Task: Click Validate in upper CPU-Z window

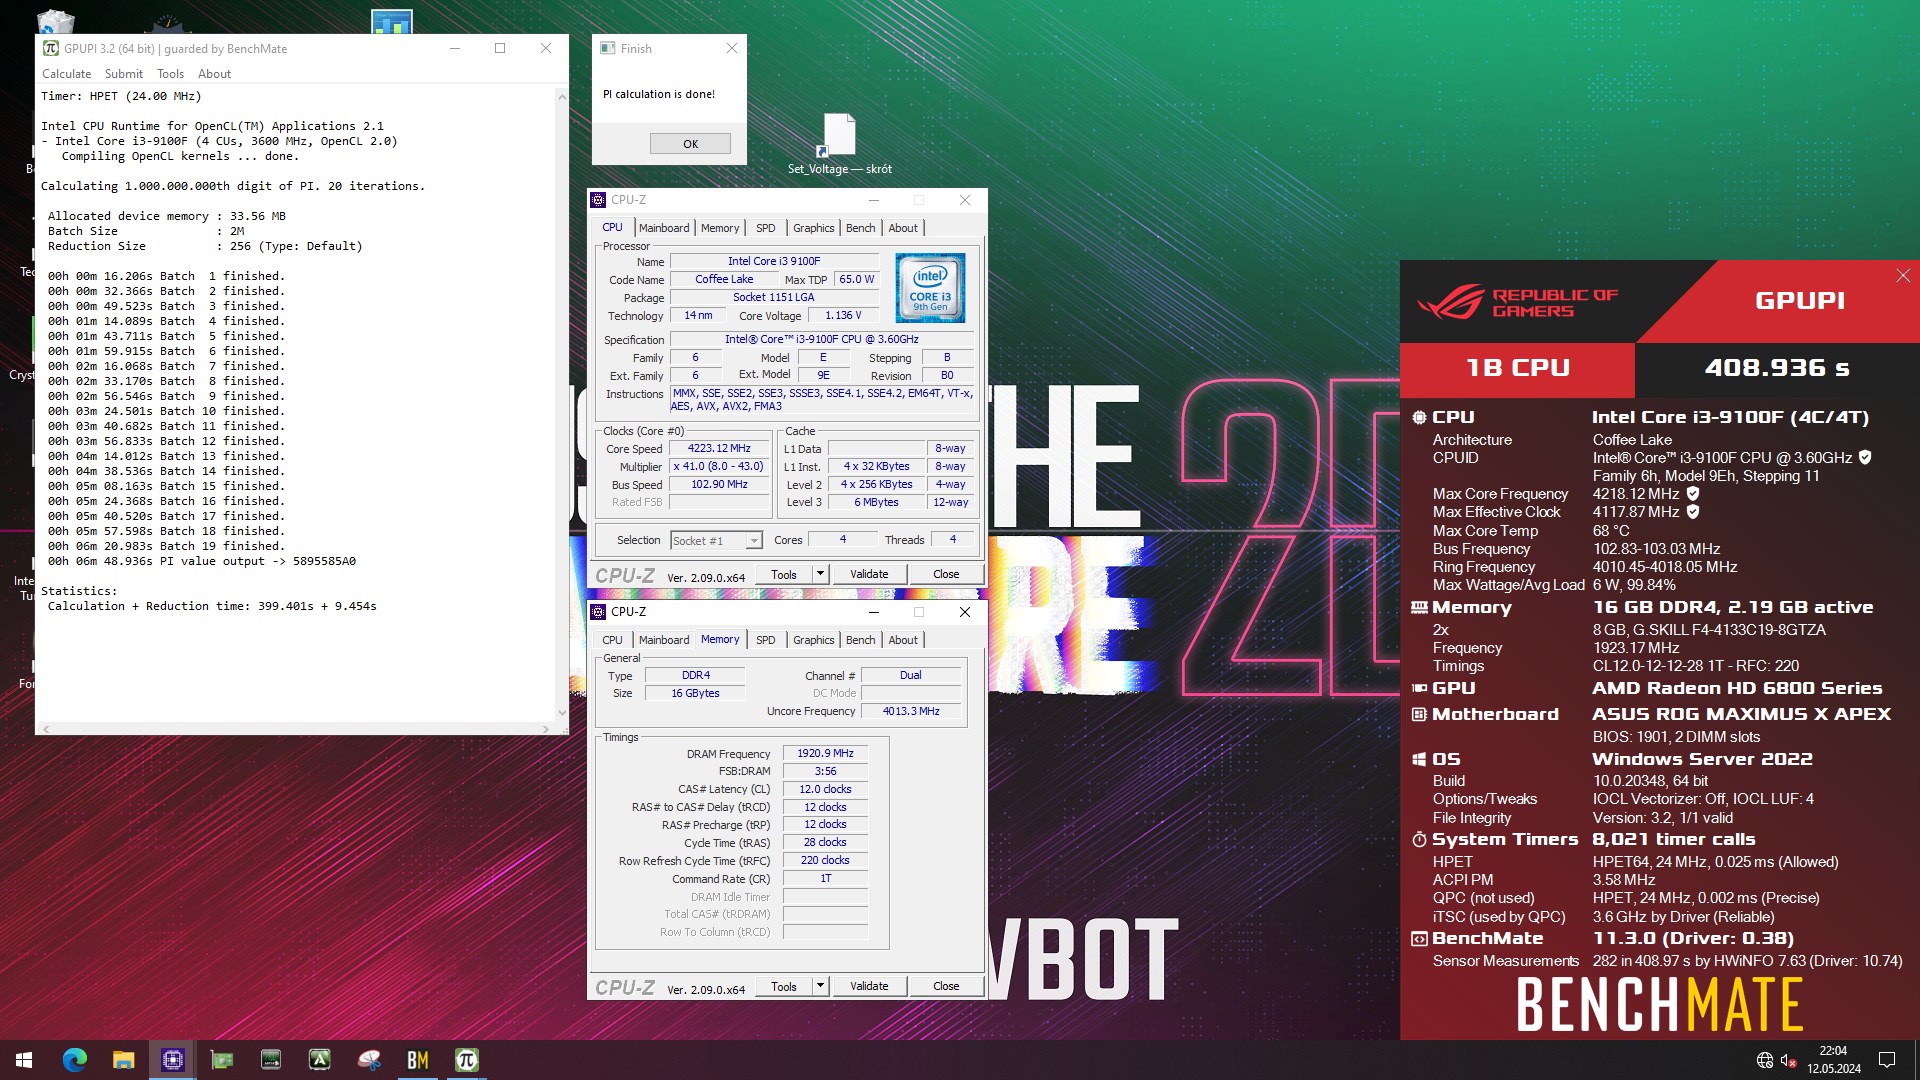Action: (x=869, y=574)
